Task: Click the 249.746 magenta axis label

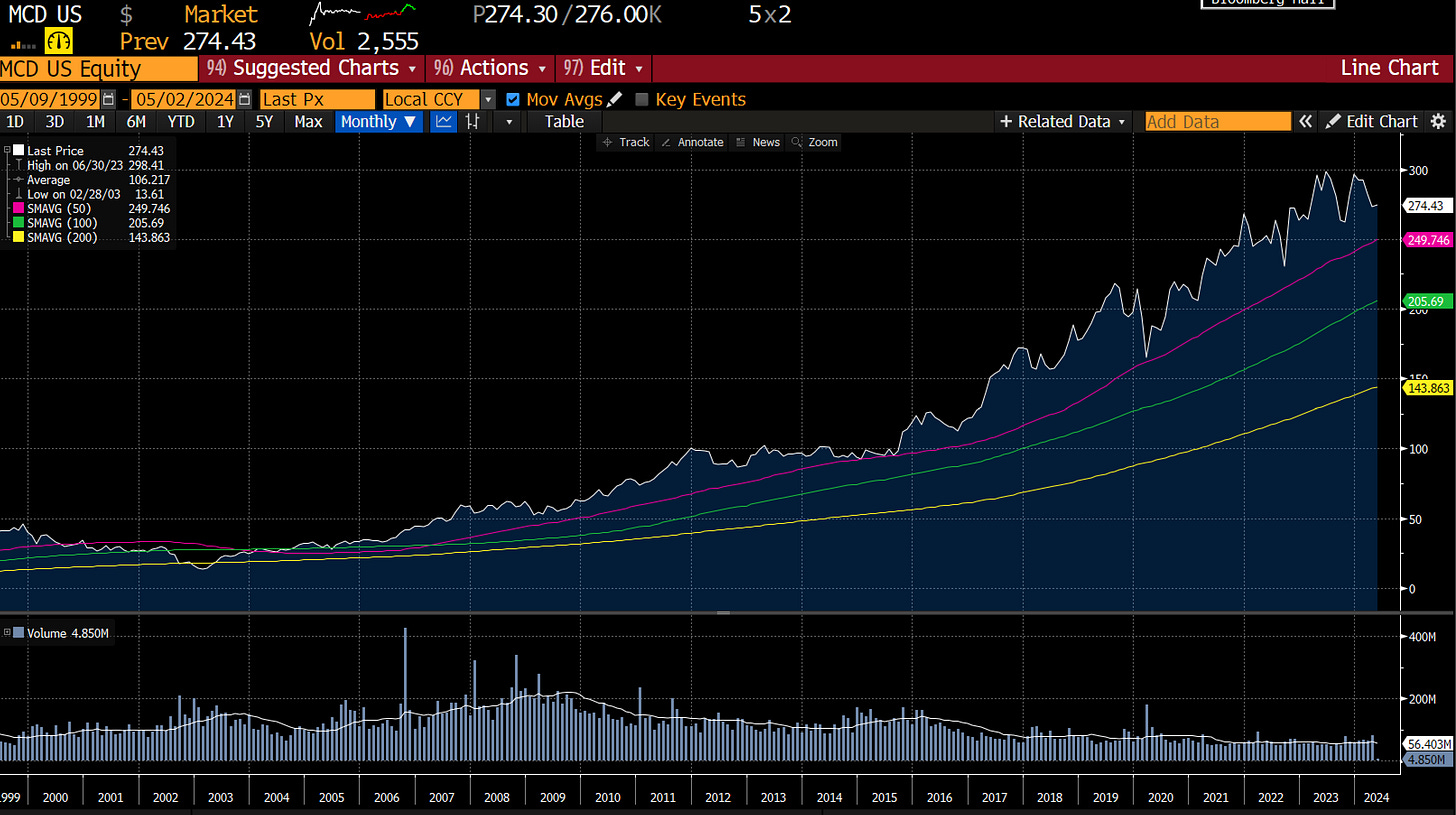Action: [x=1427, y=241]
